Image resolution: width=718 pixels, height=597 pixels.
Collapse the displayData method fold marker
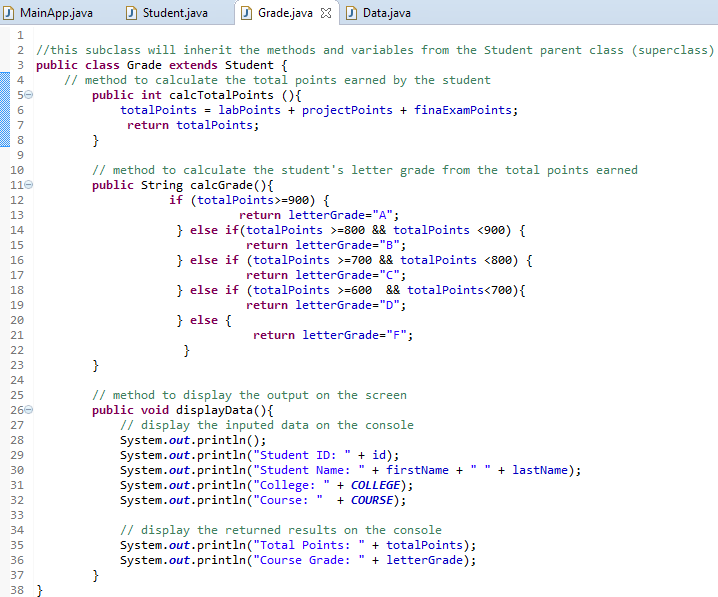28,410
